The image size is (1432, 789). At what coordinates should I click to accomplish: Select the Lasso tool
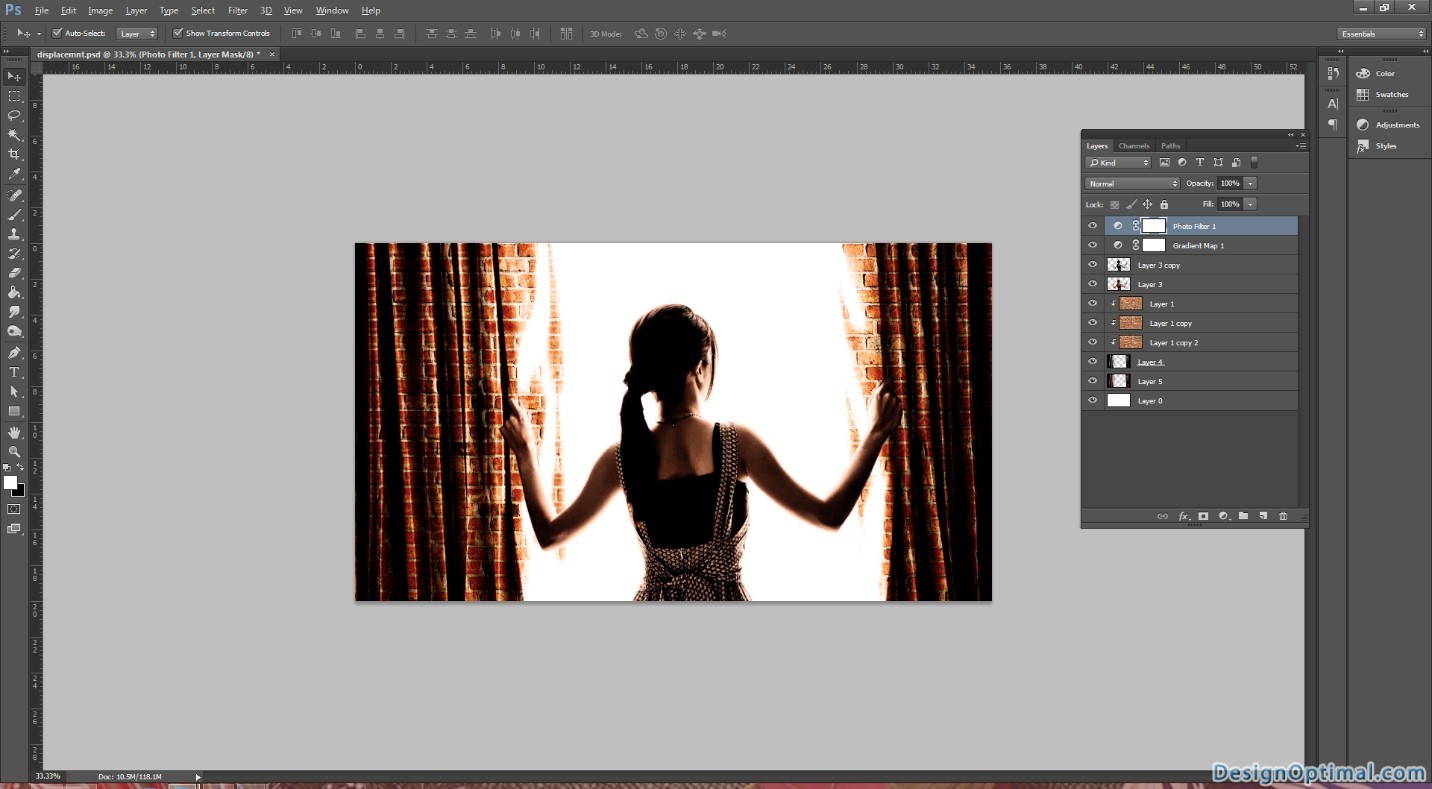point(14,115)
